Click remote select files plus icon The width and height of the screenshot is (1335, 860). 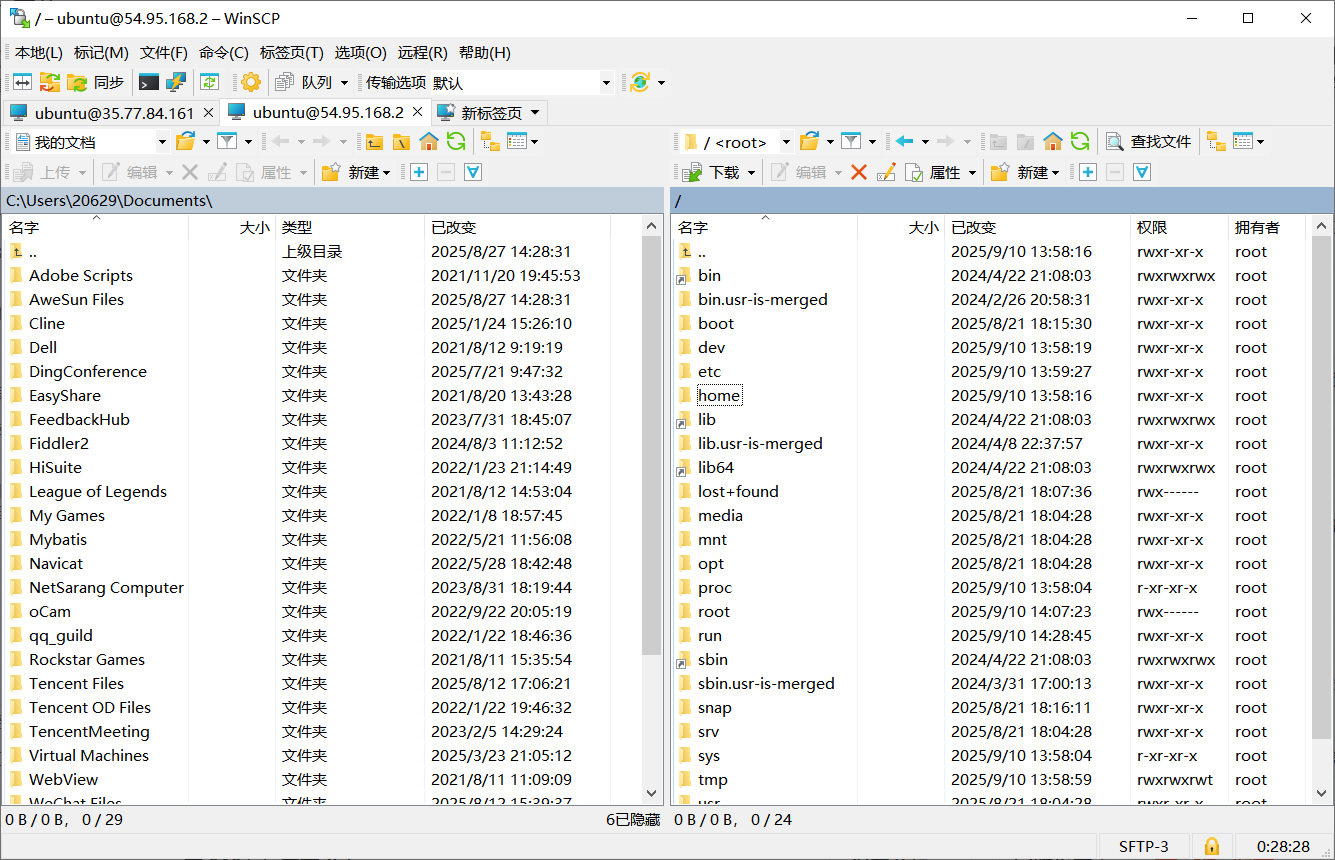[x=1088, y=172]
